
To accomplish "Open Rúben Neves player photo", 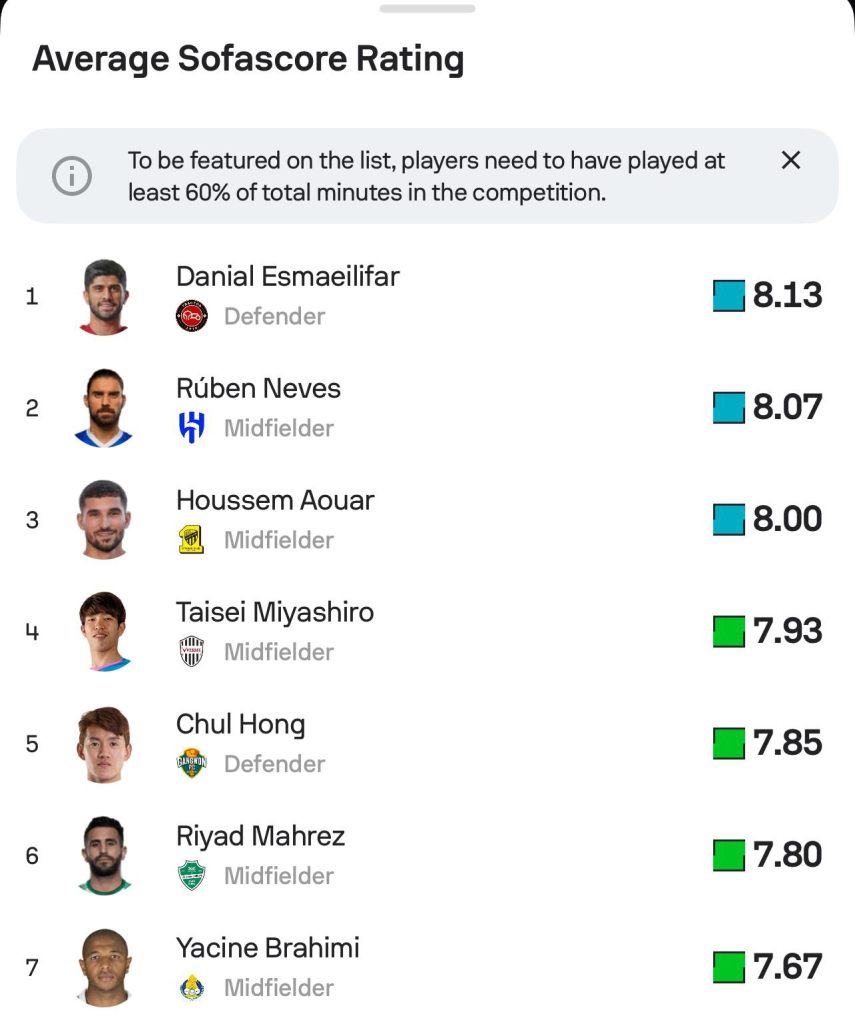I will click(x=104, y=408).
